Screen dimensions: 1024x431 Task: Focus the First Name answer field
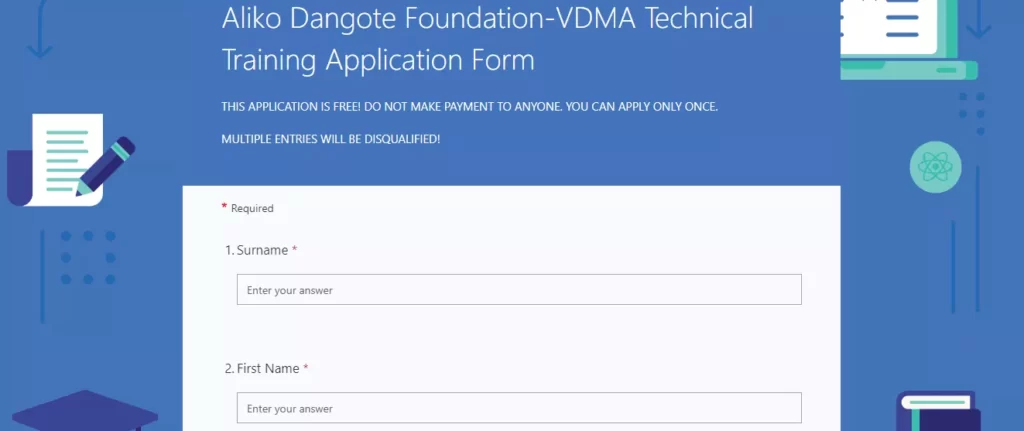click(519, 408)
